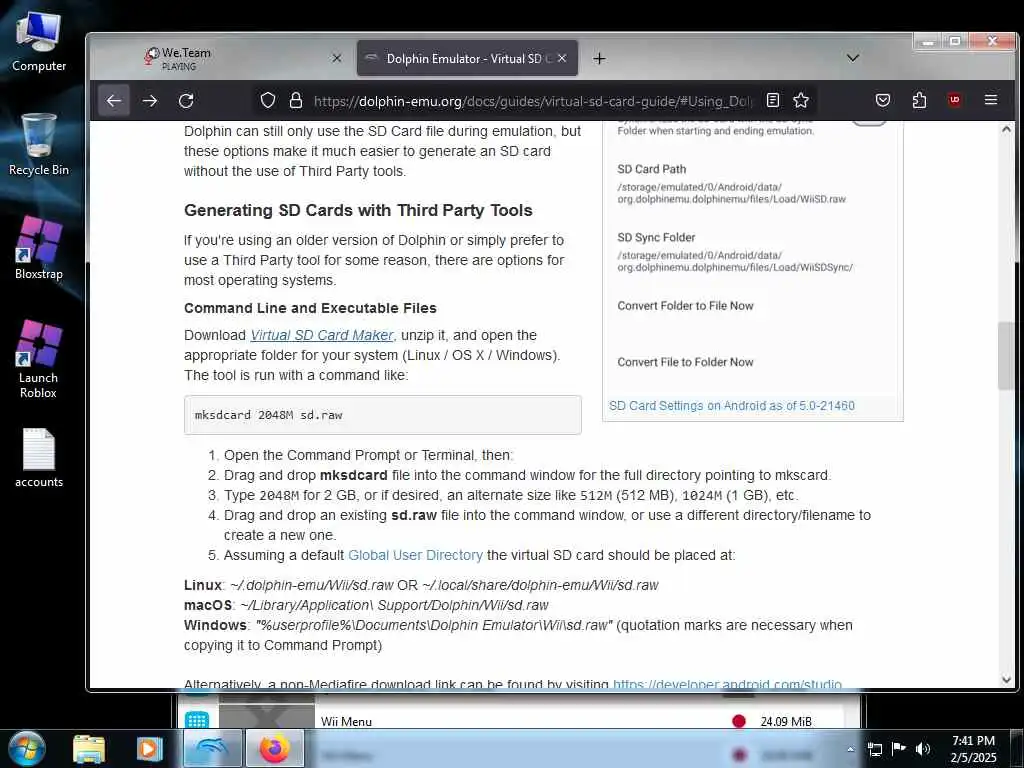Close the We.Team tab

pyautogui.click(x=336, y=58)
